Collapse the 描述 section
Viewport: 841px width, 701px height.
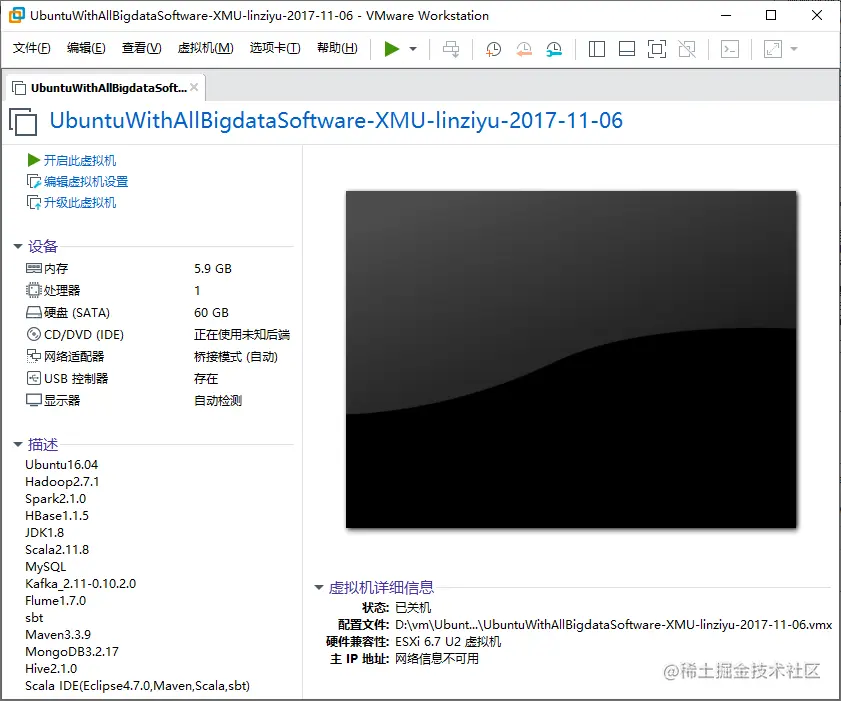(18, 444)
